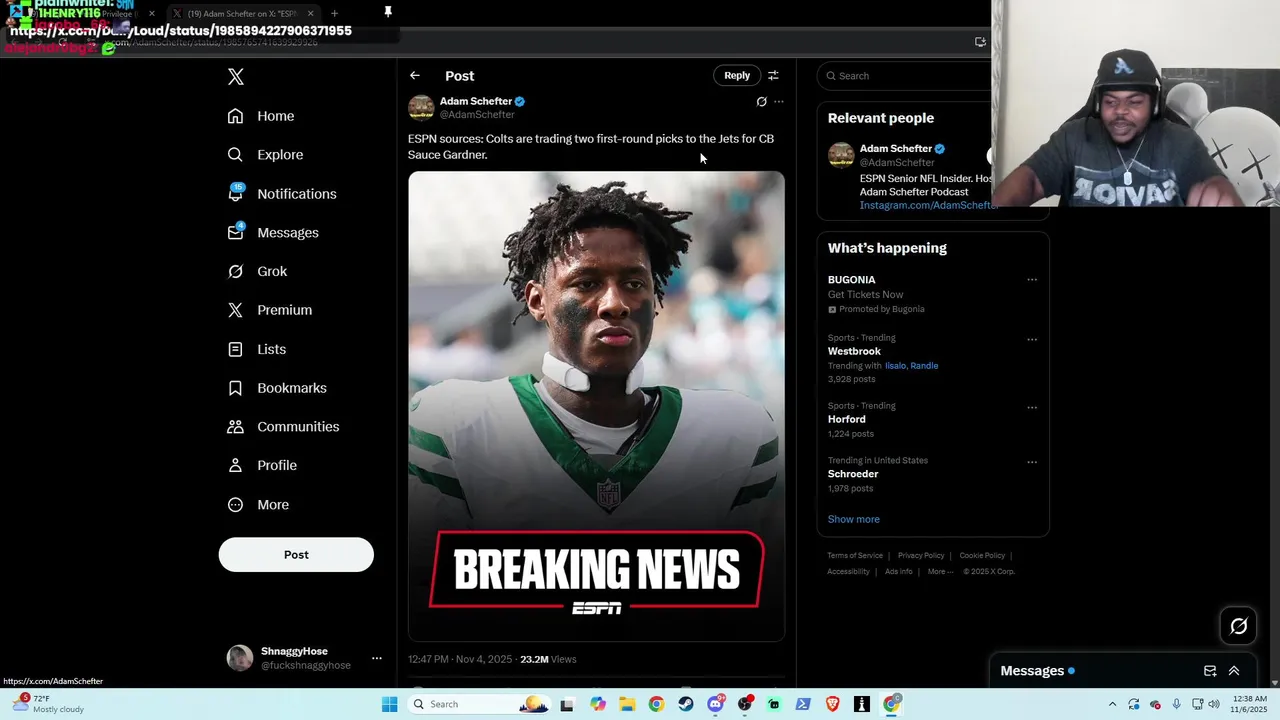Open Lists in sidebar
This screenshot has height=720, width=1280.
point(256,349)
